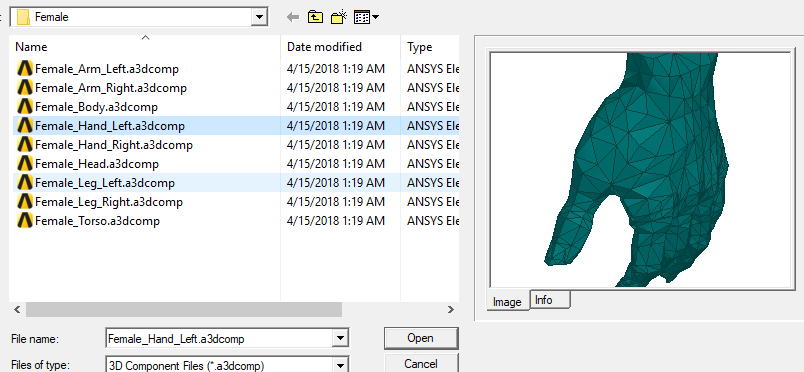Select Female_Head.a3dcomp file
The height and width of the screenshot is (372, 804).
pos(97,164)
